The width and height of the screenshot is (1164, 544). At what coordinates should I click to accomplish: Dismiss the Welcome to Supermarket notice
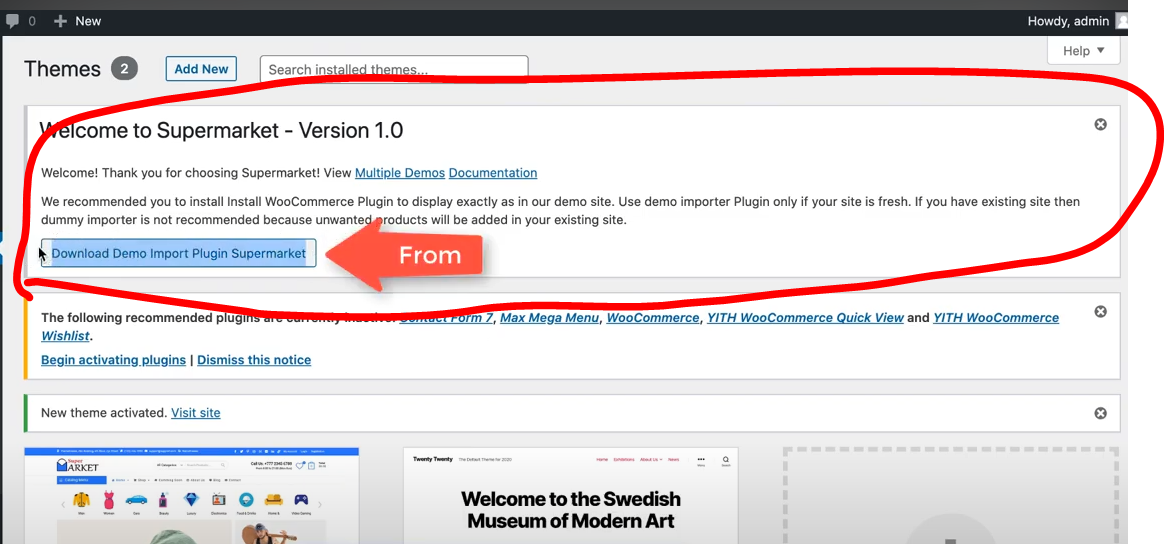point(1101,125)
